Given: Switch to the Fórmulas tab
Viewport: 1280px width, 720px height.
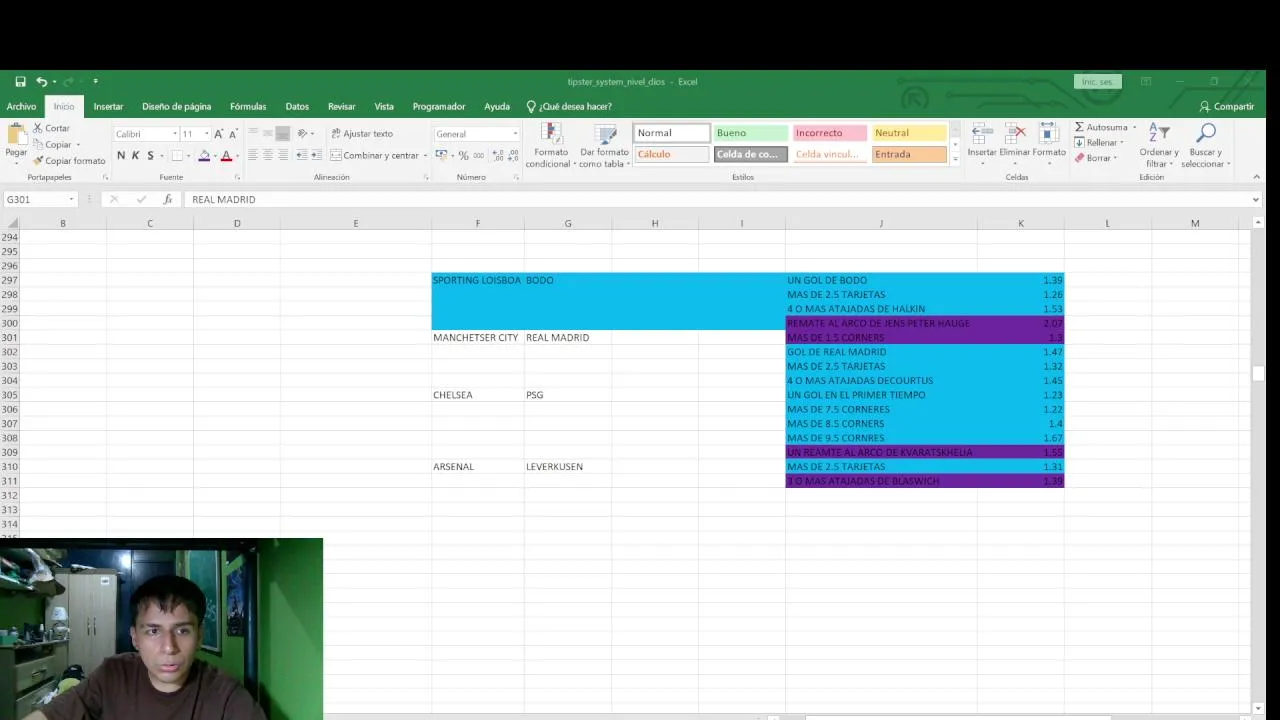Looking at the screenshot, I should (x=248, y=107).
